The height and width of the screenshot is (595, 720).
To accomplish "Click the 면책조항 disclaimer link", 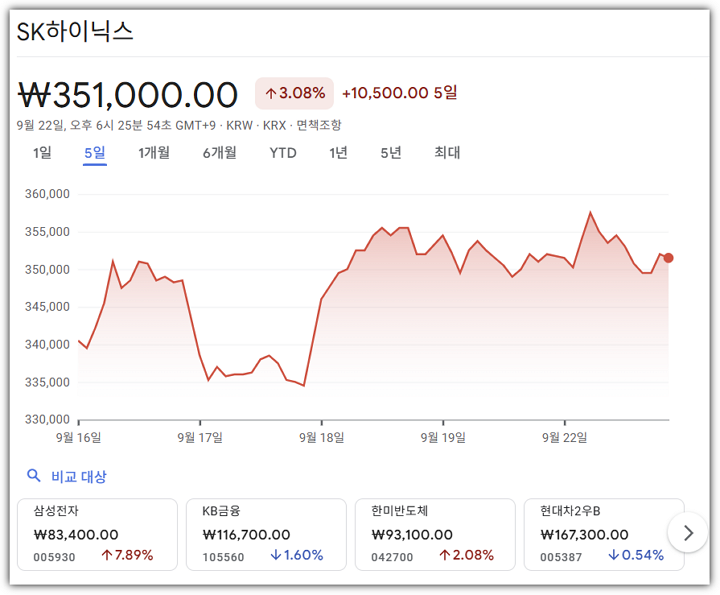I will click(x=319, y=125).
